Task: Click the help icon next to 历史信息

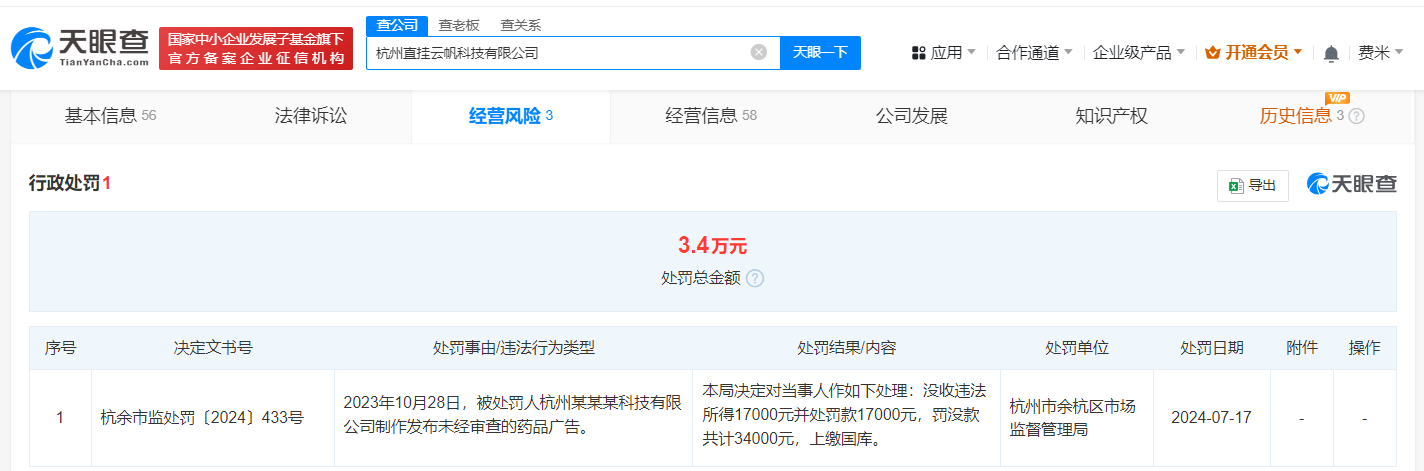Action: click(1356, 117)
